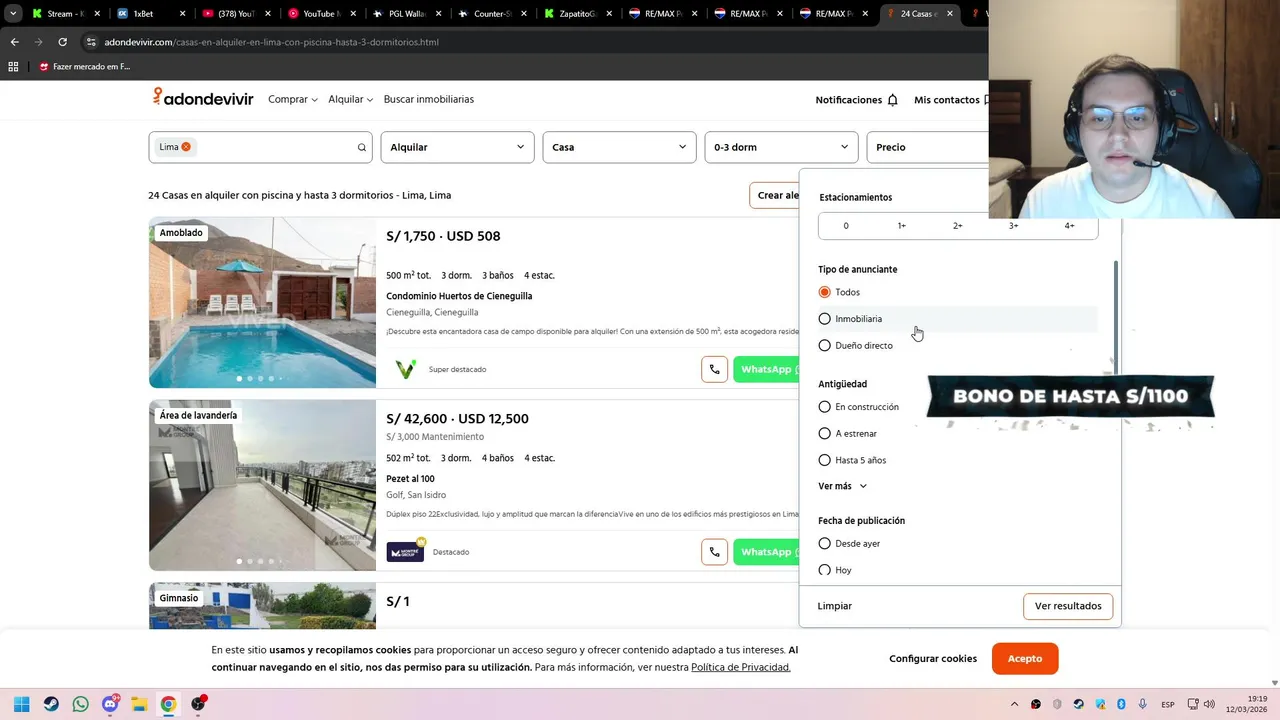Remove the Lima location chip
Screen dimensions: 1280x720
[186, 147]
